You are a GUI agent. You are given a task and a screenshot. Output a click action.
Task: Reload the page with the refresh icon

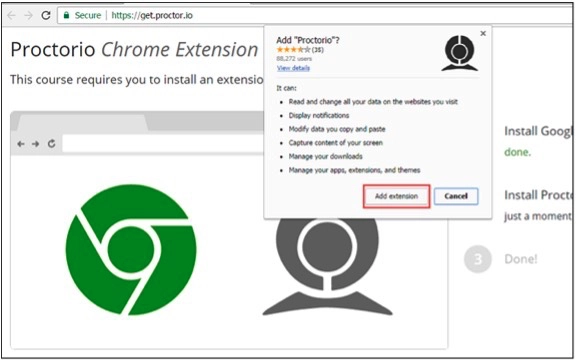pyautogui.click(x=46, y=15)
